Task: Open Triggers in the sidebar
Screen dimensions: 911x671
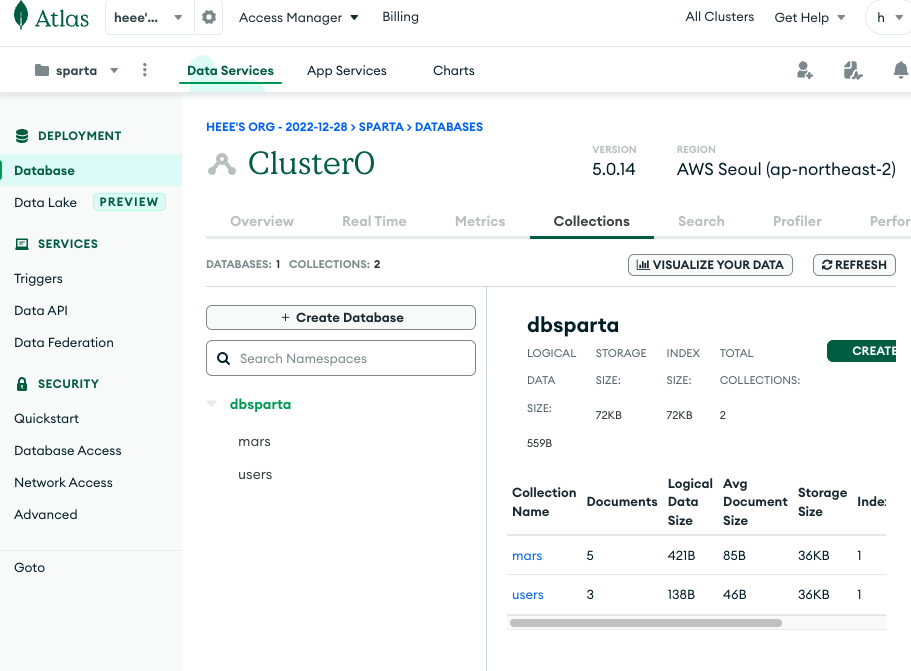Action: 38,279
